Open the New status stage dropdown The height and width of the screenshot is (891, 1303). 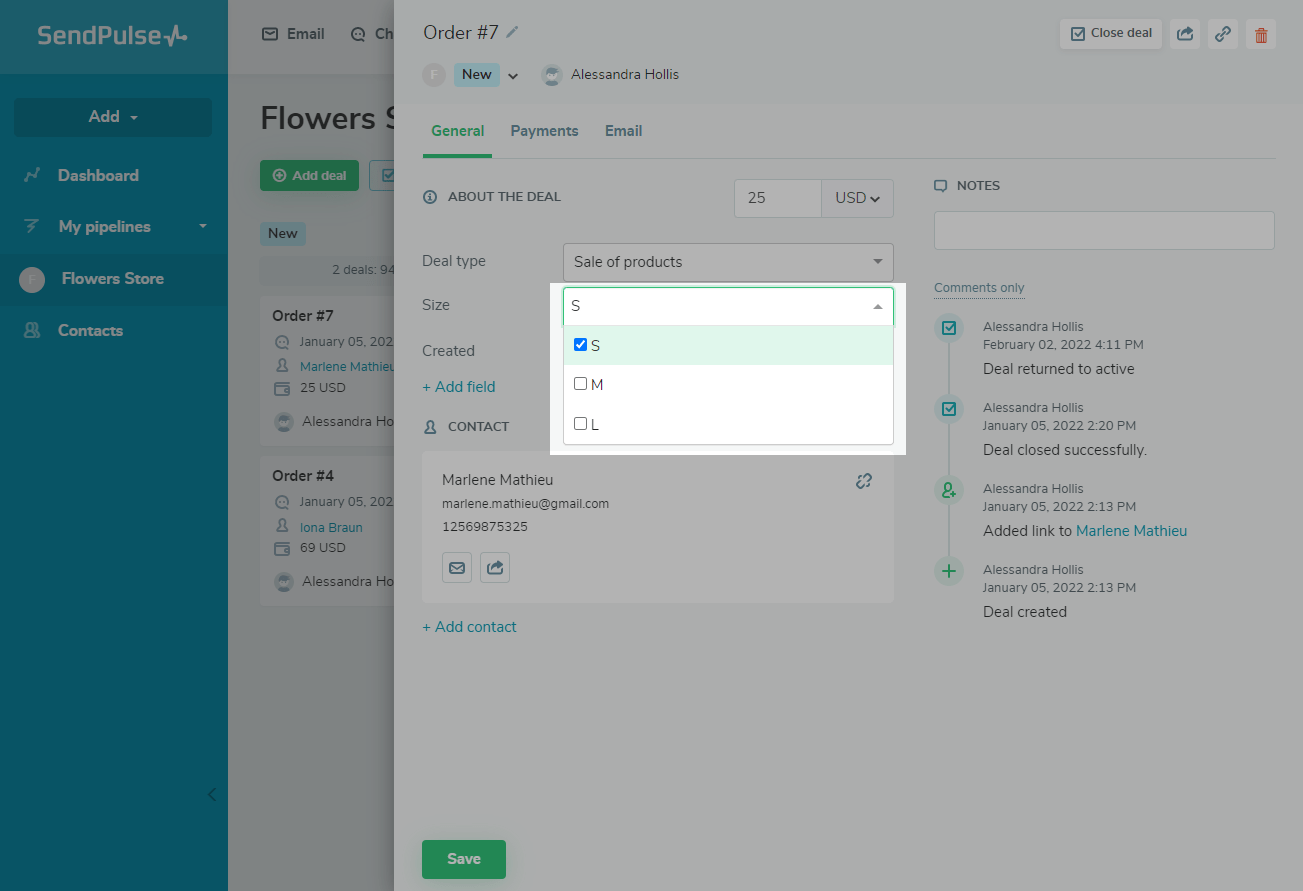click(513, 75)
